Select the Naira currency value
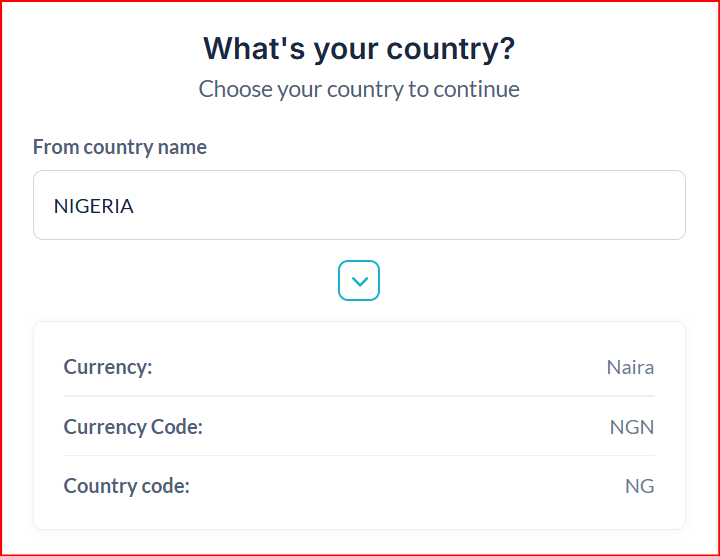Image resolution: width=720 pixels, height=556 pixels. (x=630, y=367)
